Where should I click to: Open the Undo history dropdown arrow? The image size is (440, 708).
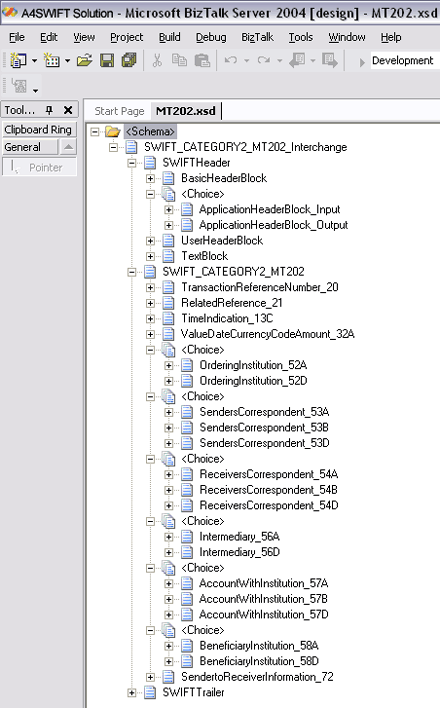pos(247,61)
